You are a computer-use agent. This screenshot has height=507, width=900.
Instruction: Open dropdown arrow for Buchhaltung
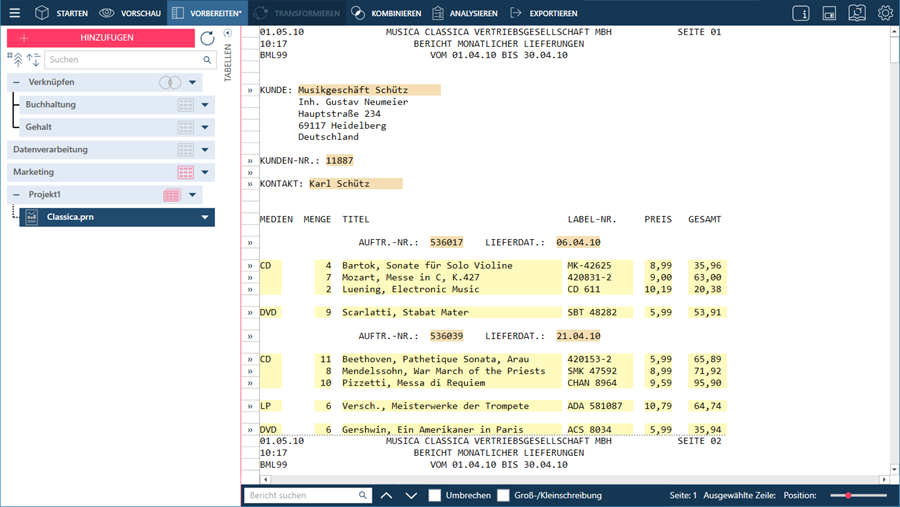(x=205, y=105)
